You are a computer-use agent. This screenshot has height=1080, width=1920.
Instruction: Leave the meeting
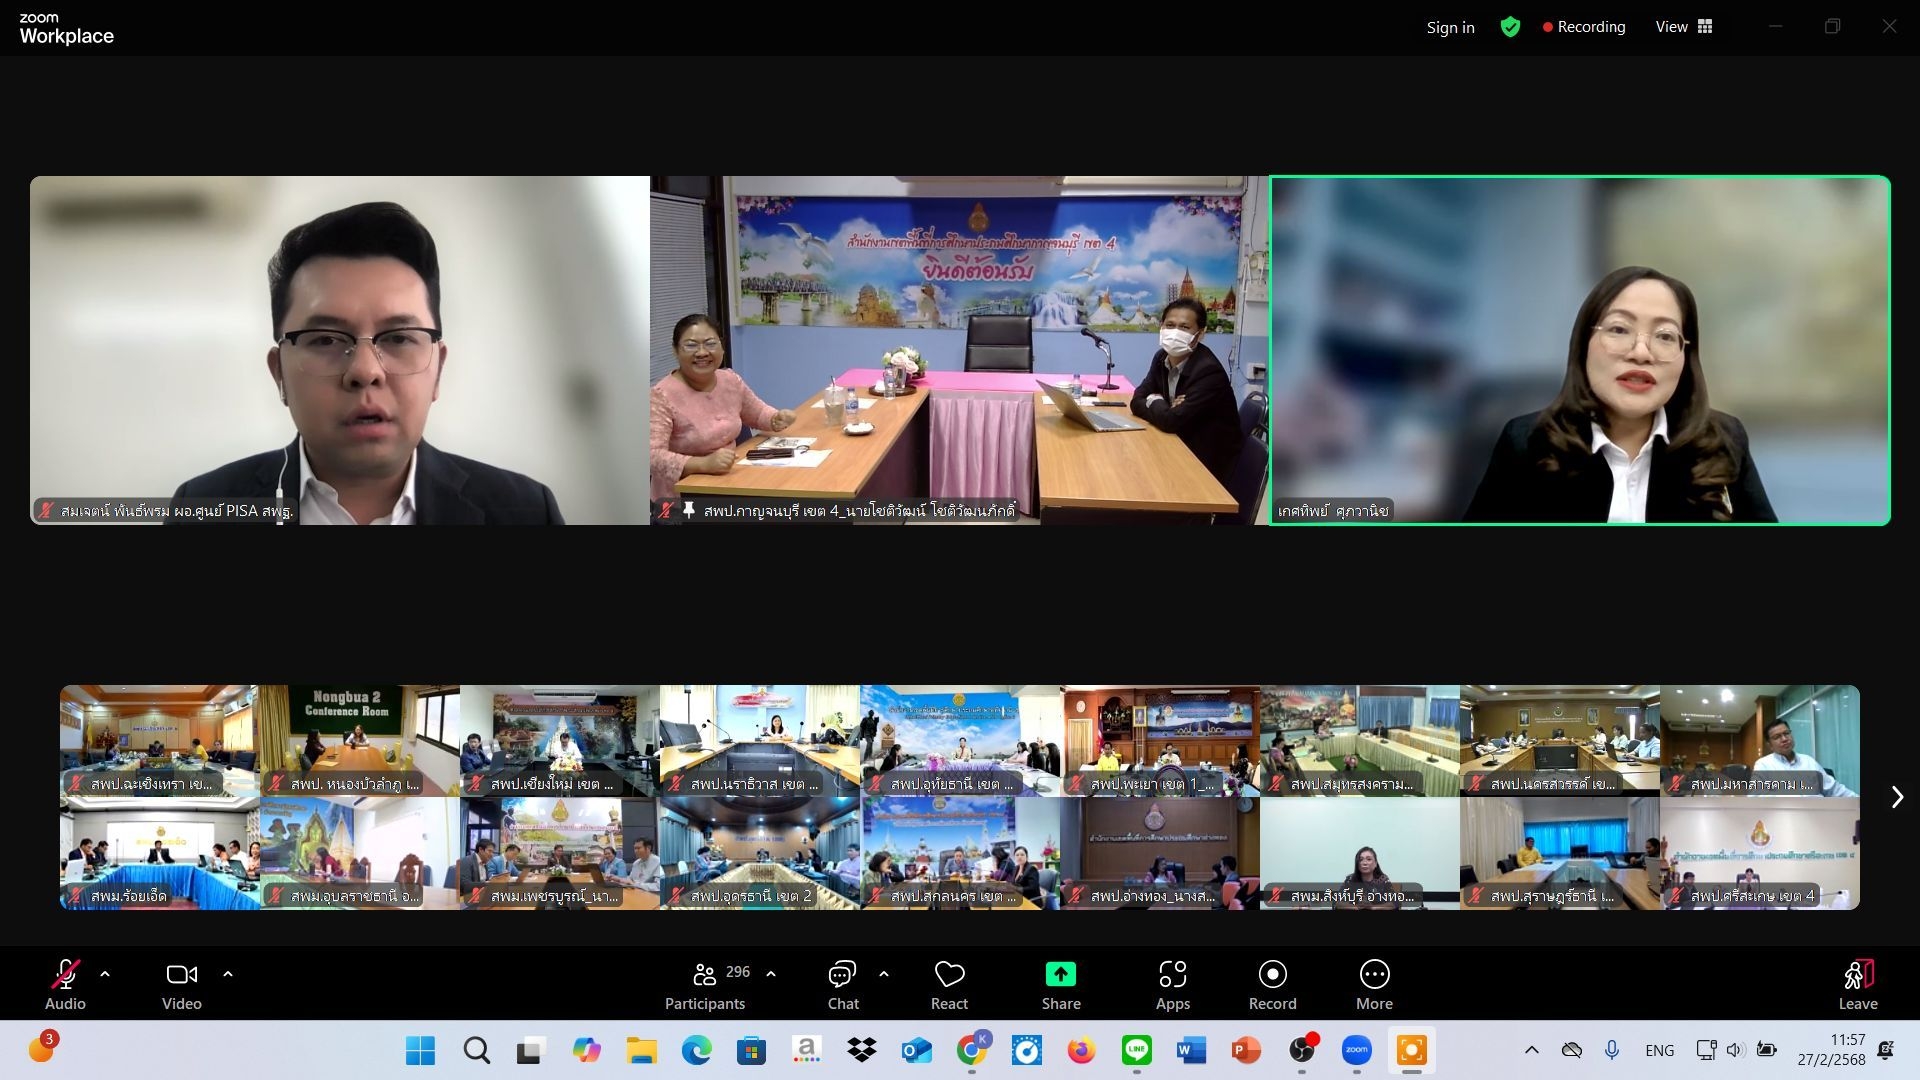pyautogui.click(x=1858, y=985)
